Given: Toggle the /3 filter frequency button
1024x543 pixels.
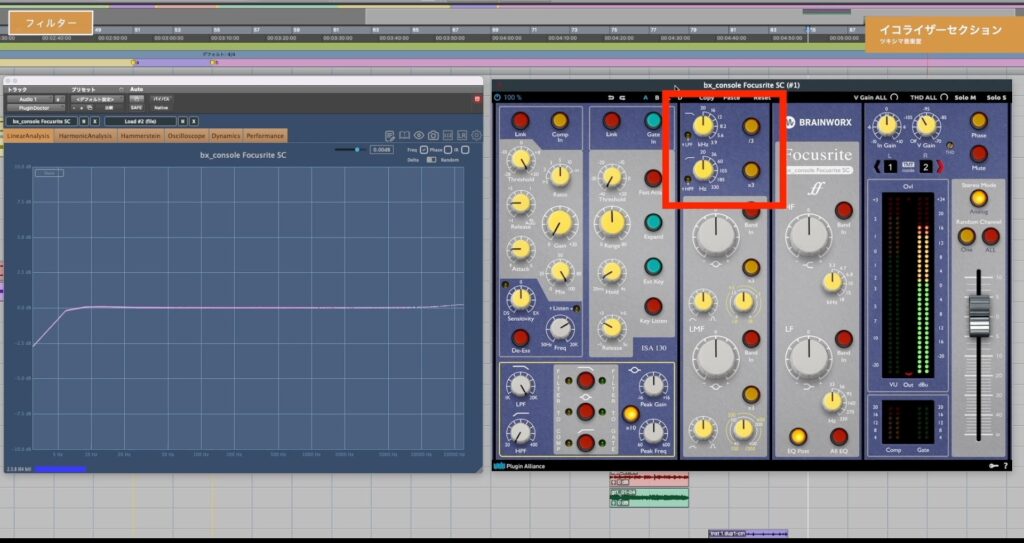Looking at the screenshot, I should (751, 127).
